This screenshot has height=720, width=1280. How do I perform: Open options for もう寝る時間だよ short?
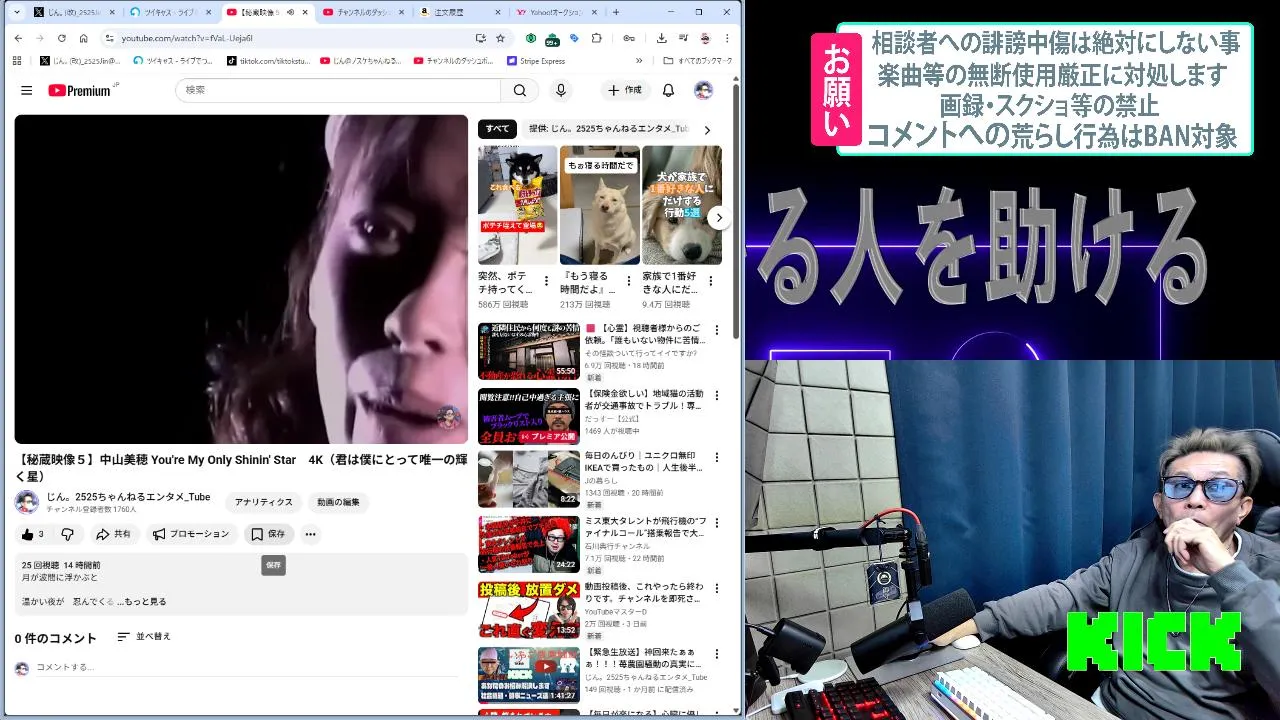[x=628, y=281]
